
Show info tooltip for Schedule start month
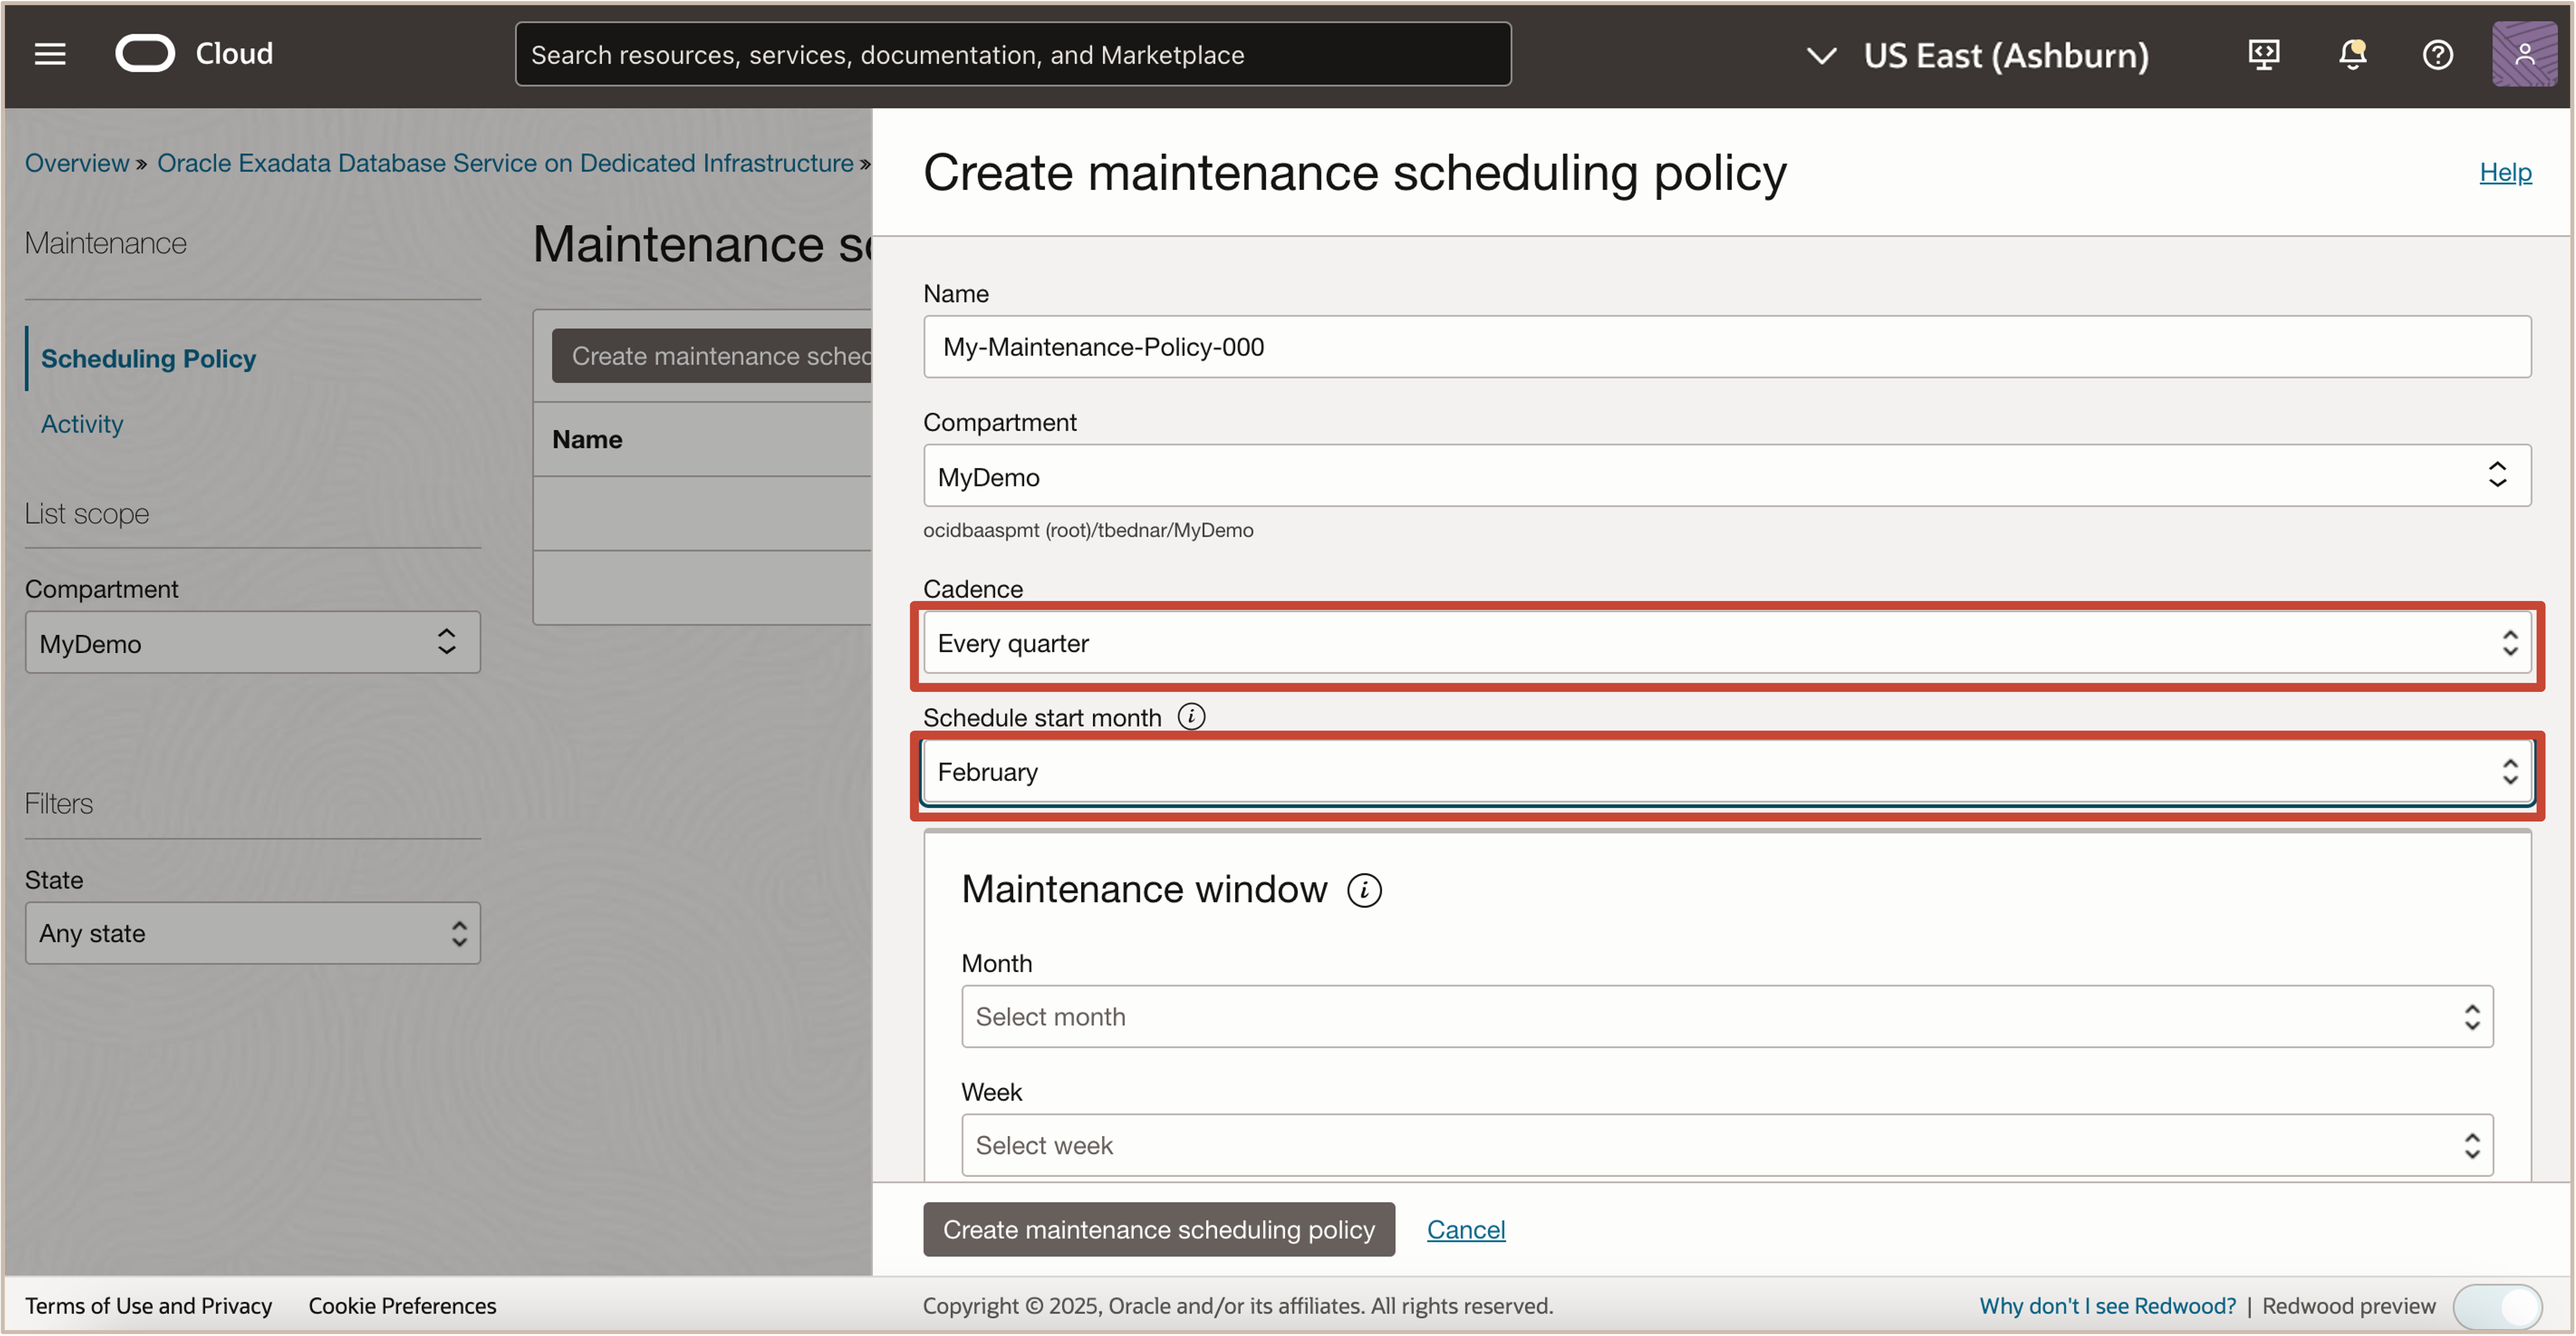tap(1192, 716)
